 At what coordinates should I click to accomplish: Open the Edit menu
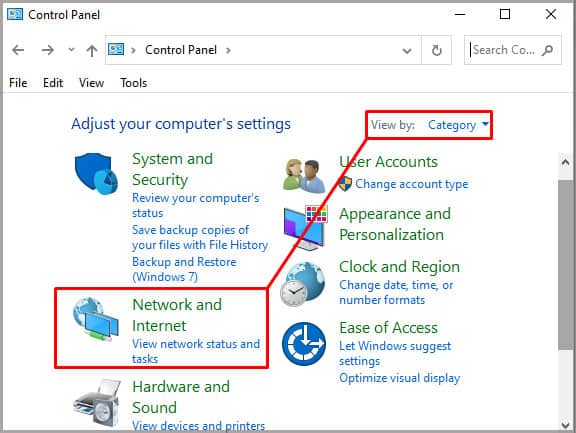coord(53,83)
